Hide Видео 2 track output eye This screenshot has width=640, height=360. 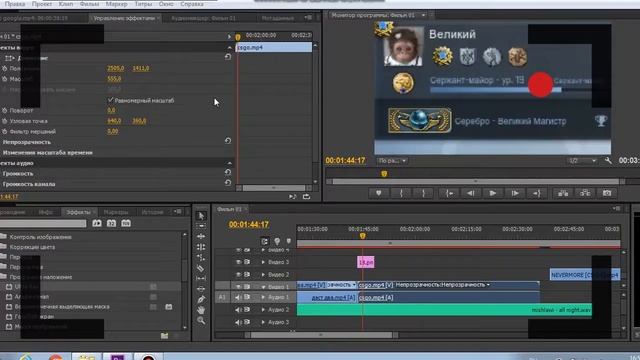coord(239,275)
